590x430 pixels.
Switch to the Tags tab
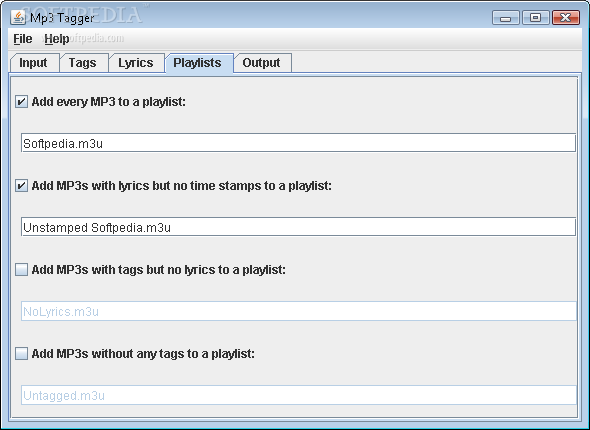point(83,62)
